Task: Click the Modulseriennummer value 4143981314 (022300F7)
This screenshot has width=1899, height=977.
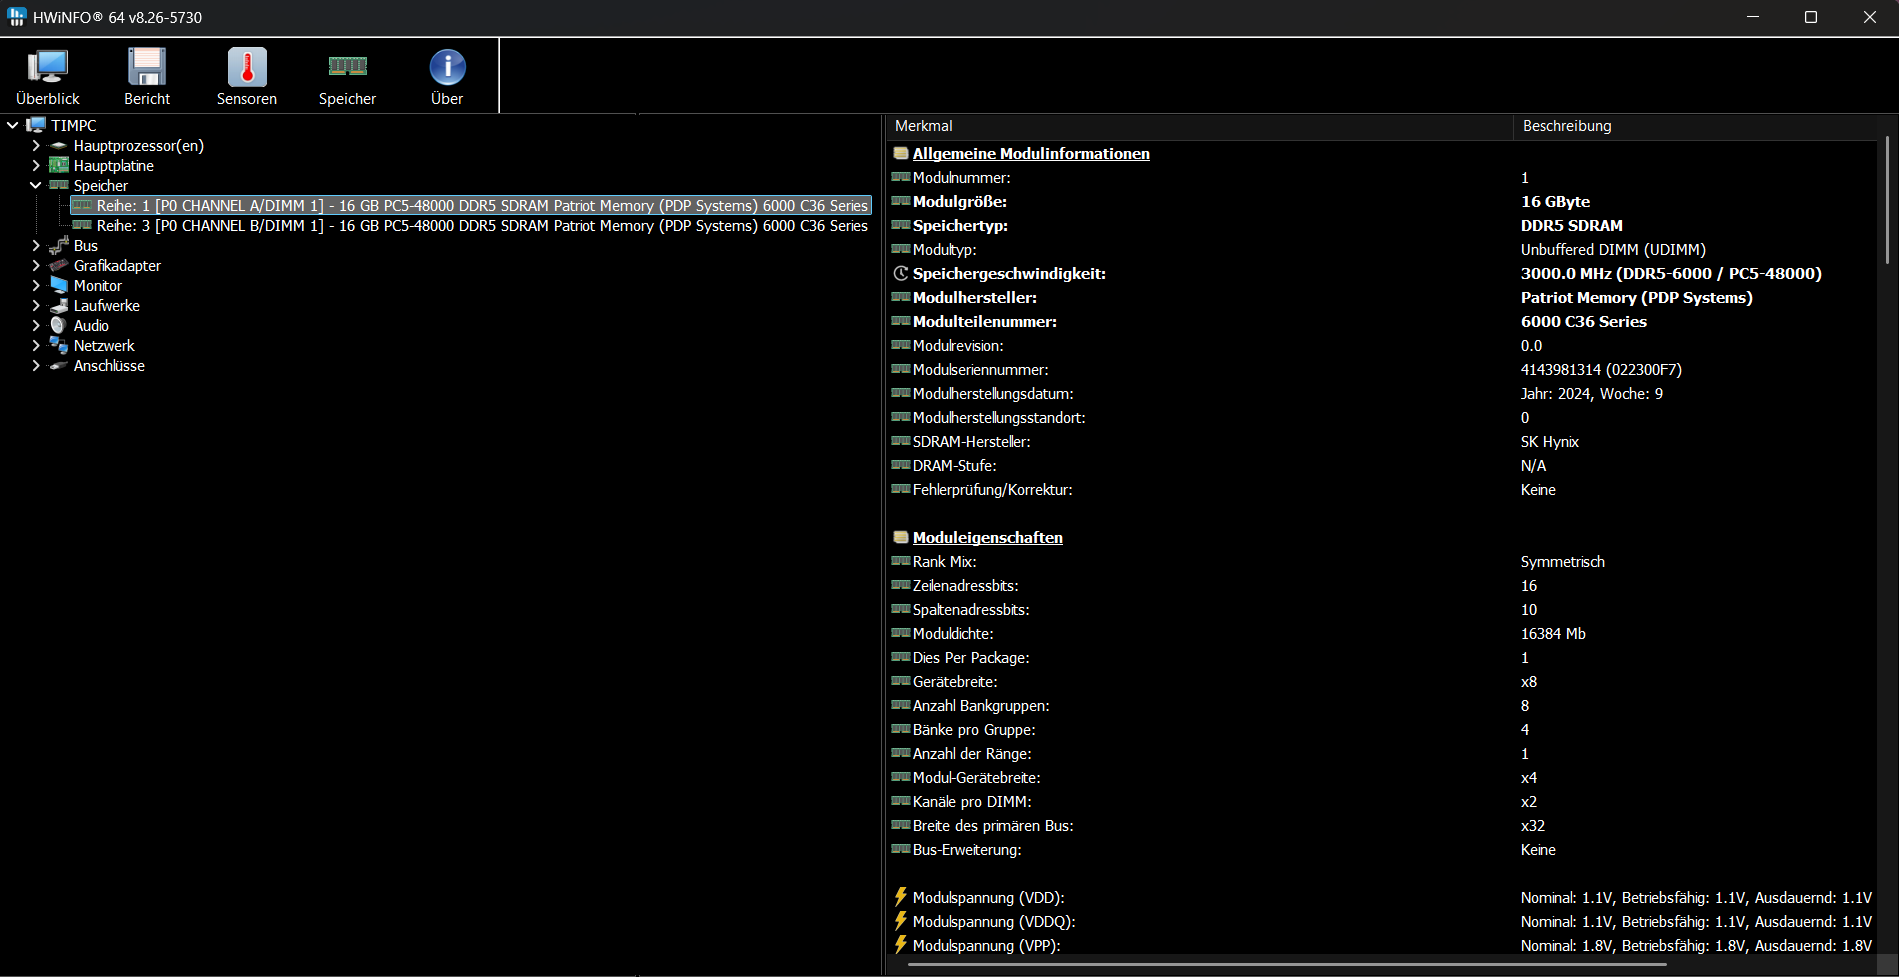Action: [x=1601, y=369]
